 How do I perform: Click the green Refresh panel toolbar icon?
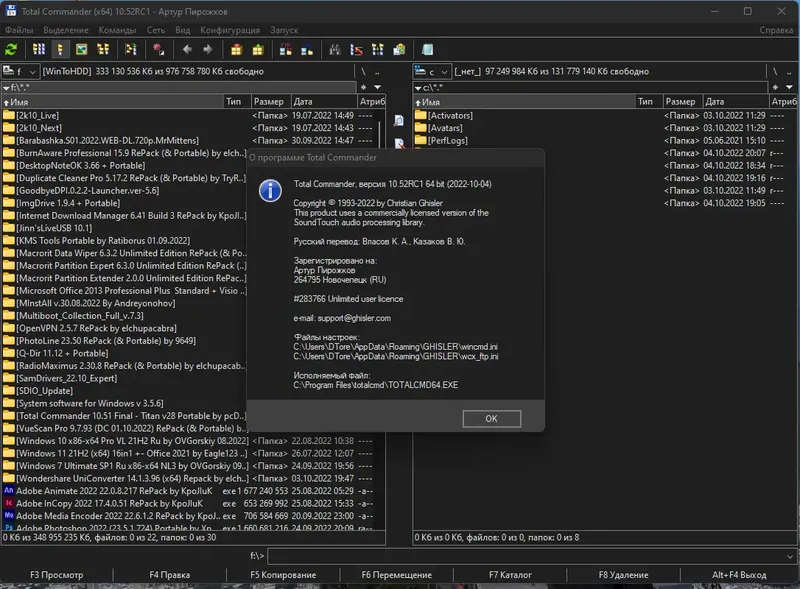[x=12, y=49]
